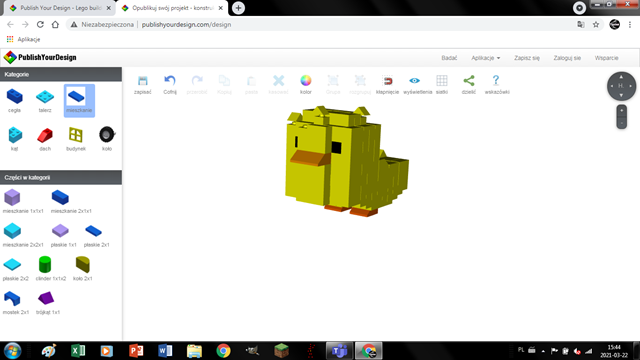This screenshot has height=360, width=640.
Task: Select the cegła brick category
Action: 14,97
